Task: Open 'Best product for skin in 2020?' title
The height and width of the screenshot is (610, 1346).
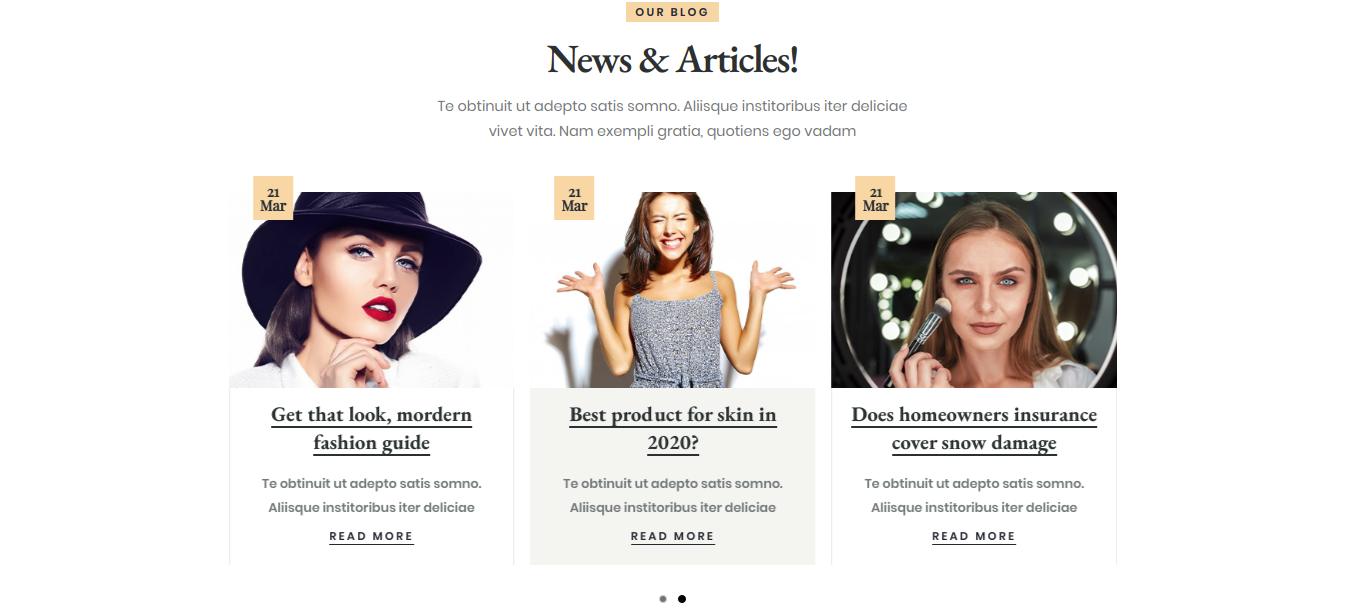Action: (x=672, y=428)
